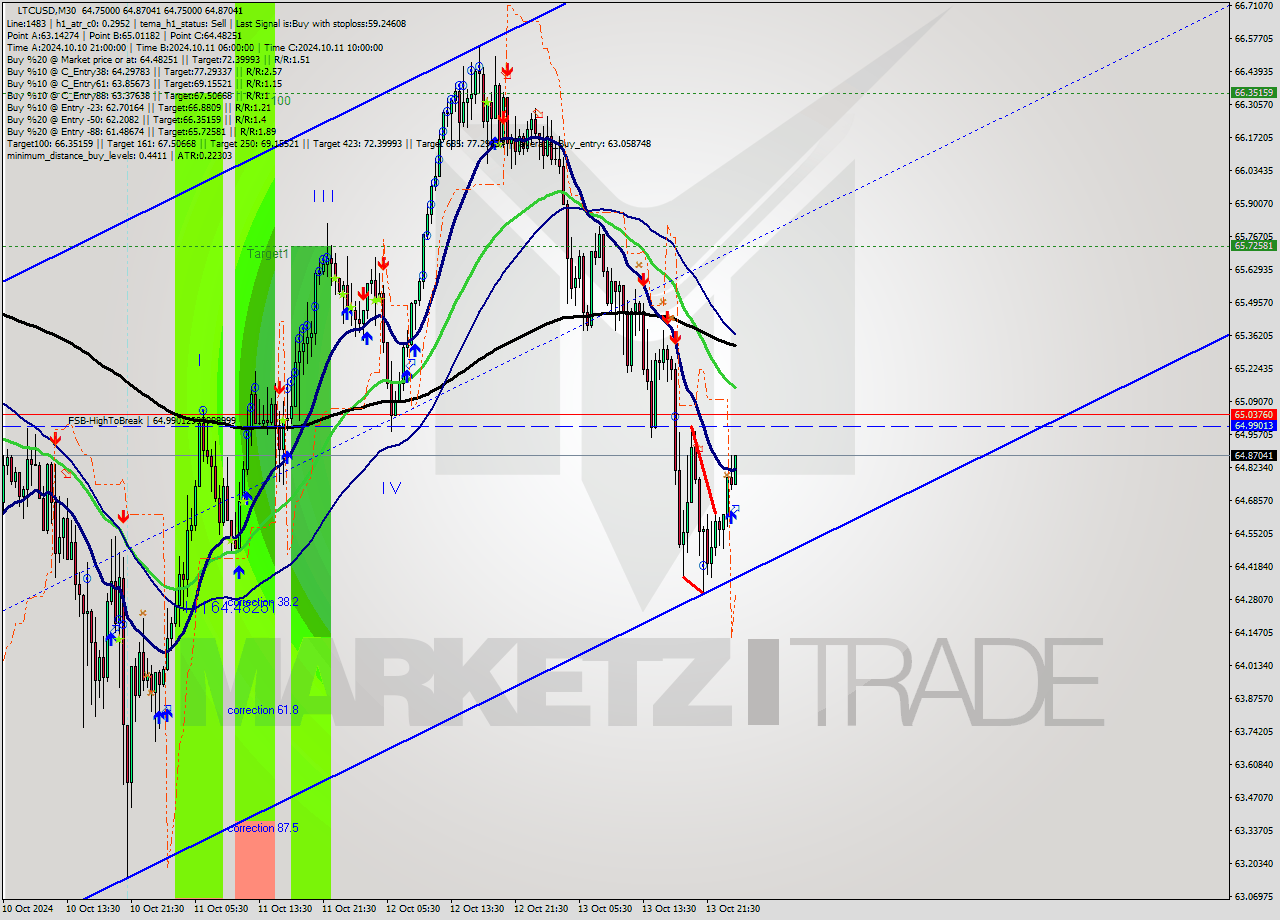Viewport: 1280px width, 920px height.
Task: Click the correction 87.5 label
Action: (264, 828)
